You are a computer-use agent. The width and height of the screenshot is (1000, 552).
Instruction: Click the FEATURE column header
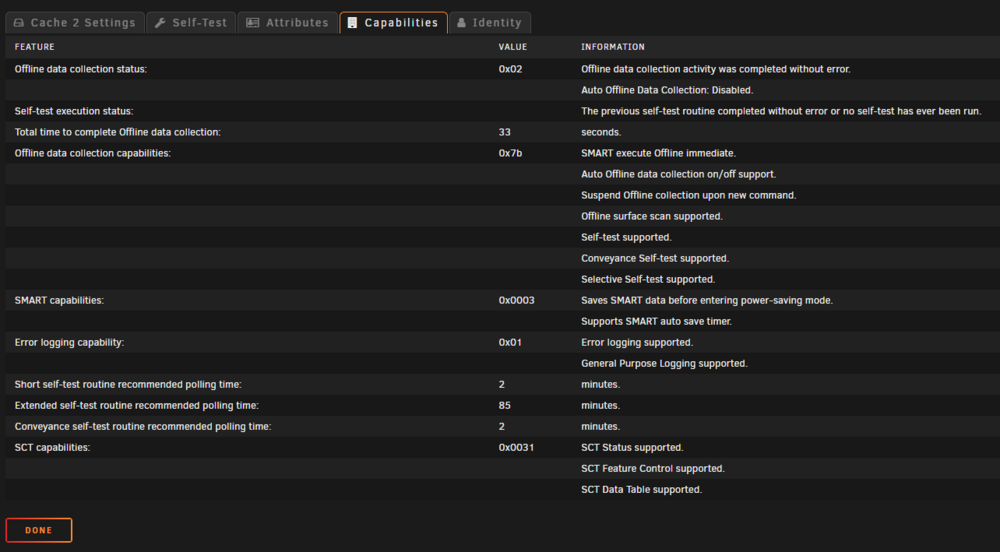pos(34,47)
